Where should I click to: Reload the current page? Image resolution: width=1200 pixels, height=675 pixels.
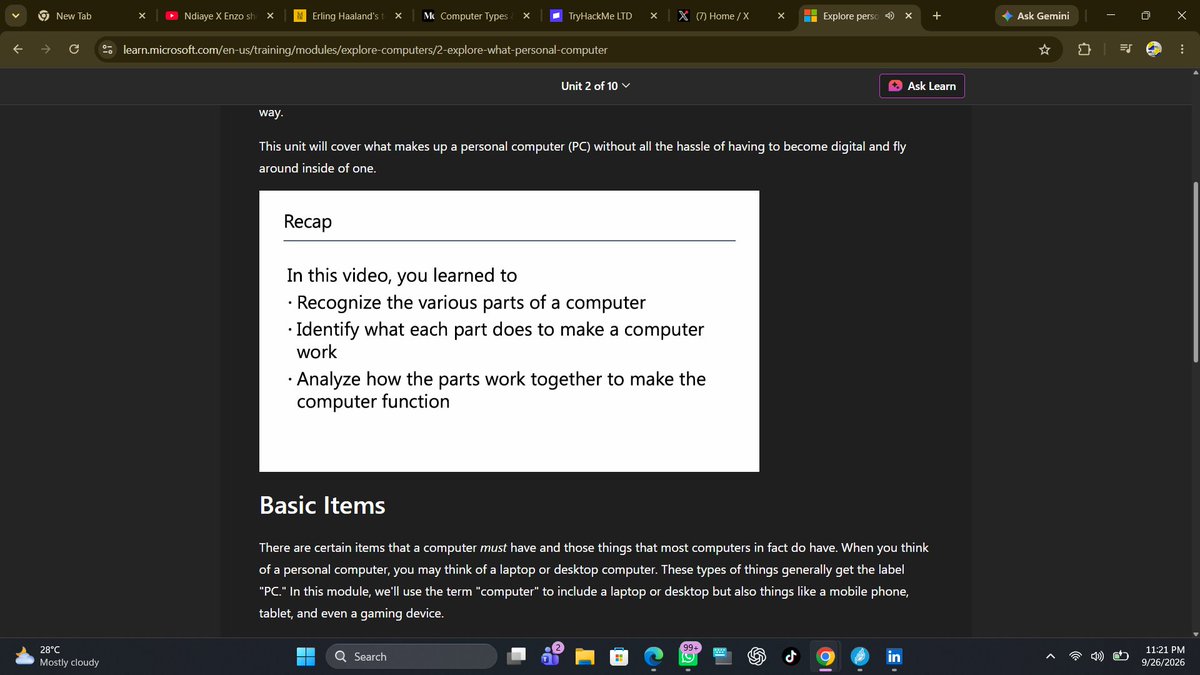74,49
